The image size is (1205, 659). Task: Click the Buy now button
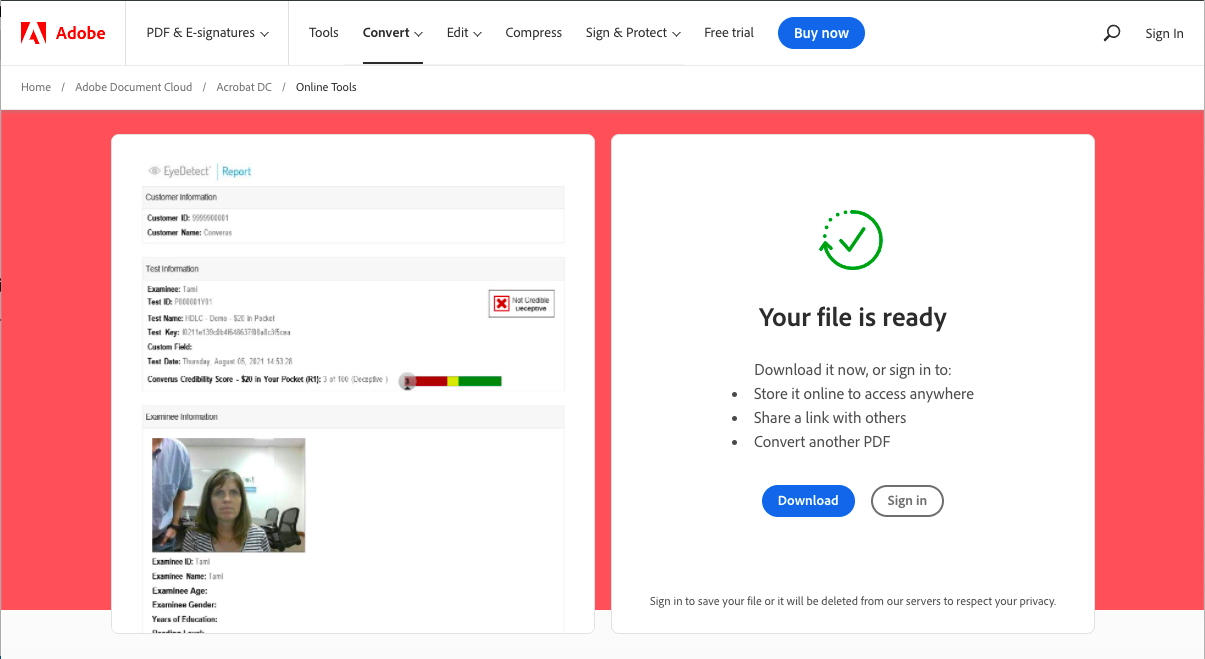click(x=821, y=33)
